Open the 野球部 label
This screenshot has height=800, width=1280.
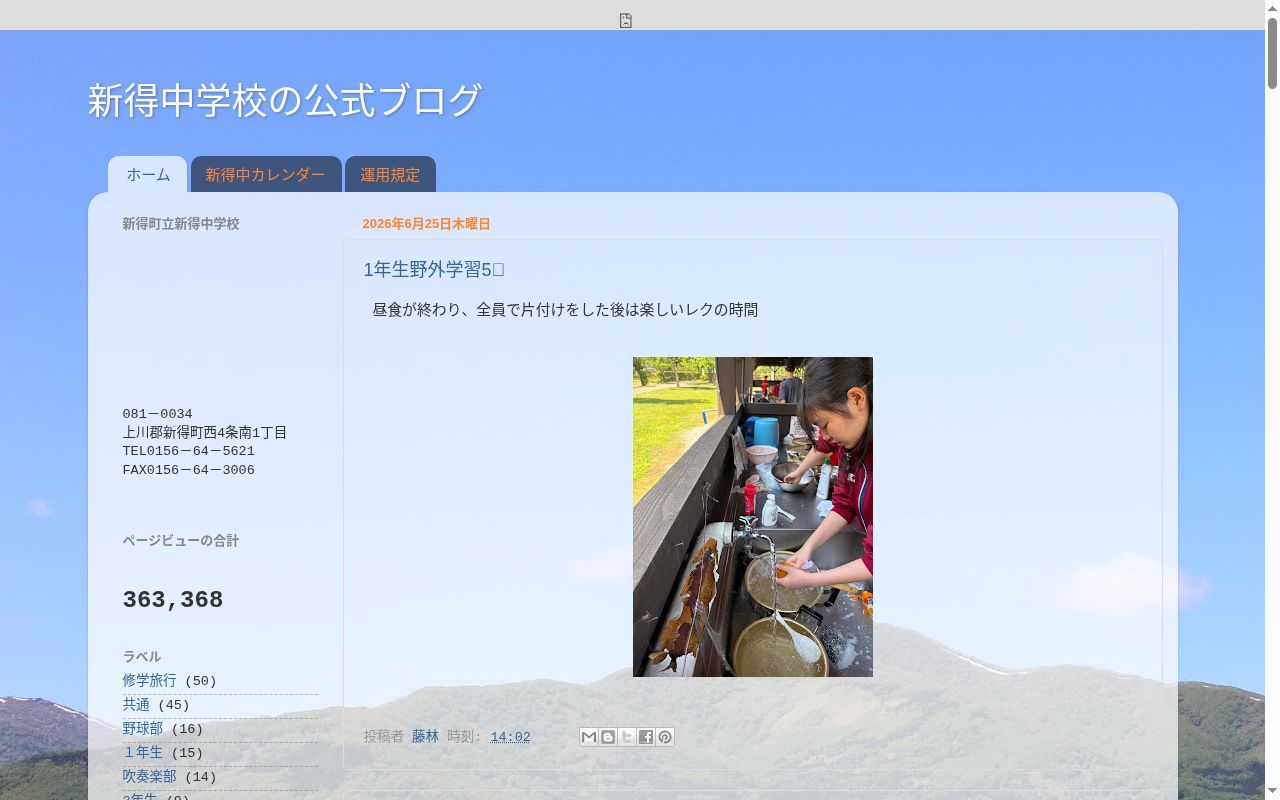tap(143, 728)
